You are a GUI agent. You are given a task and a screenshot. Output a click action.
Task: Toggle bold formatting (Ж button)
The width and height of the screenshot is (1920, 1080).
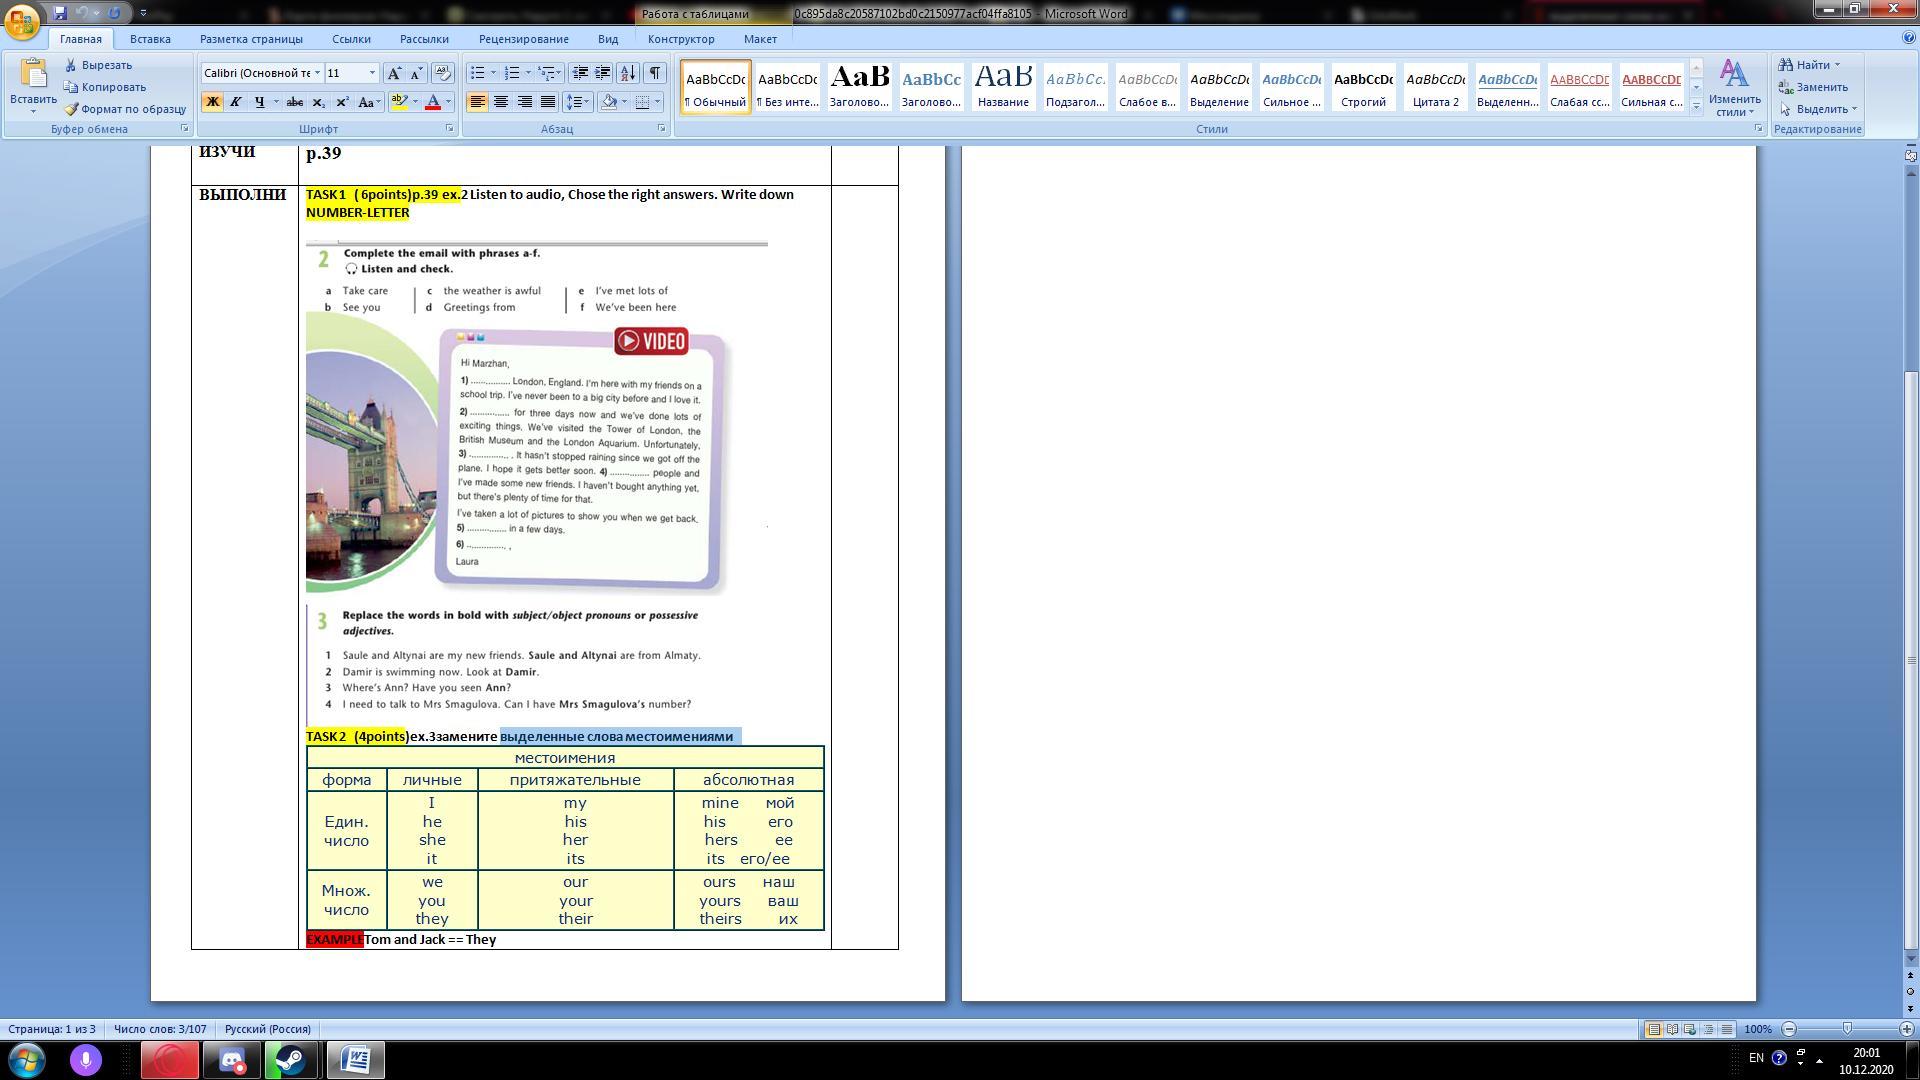tap(212, 102)
